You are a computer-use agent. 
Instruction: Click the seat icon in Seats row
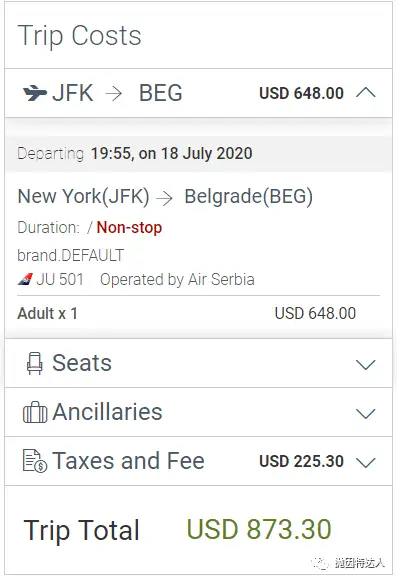click(x=35, y=363)
